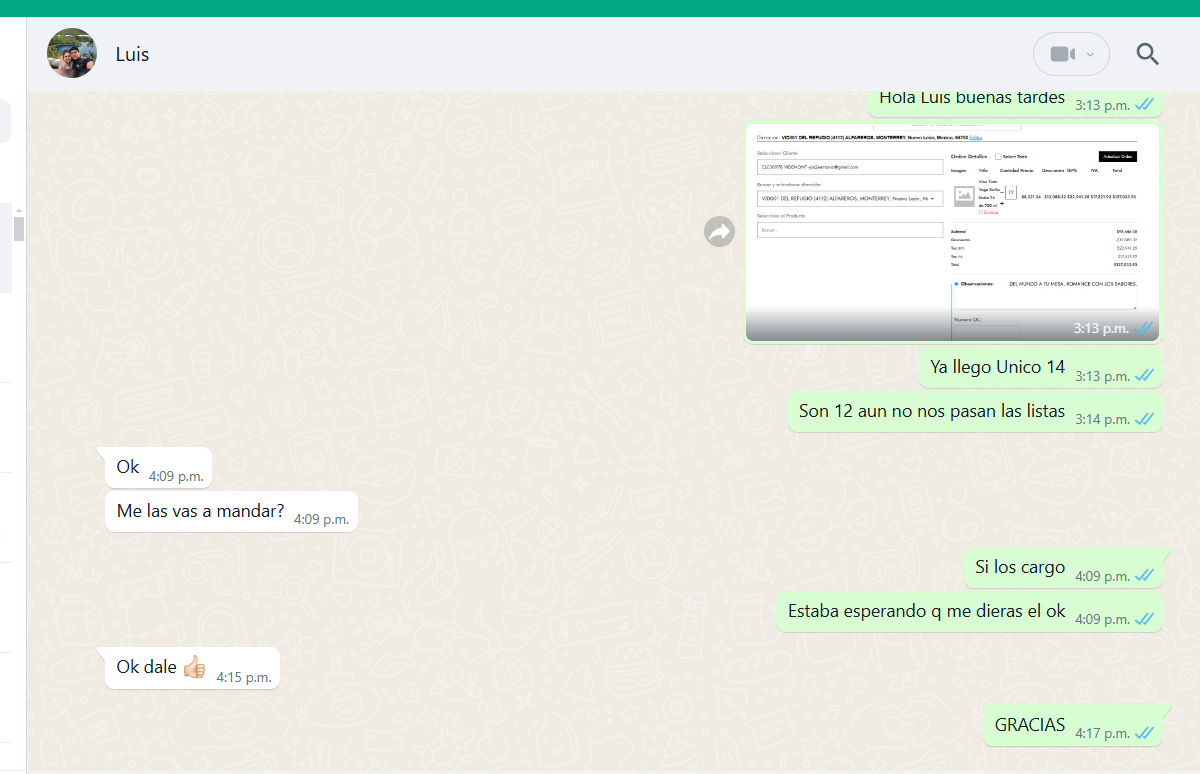Click the blue double check on GRACIAS

click(x=1145, y=733)
